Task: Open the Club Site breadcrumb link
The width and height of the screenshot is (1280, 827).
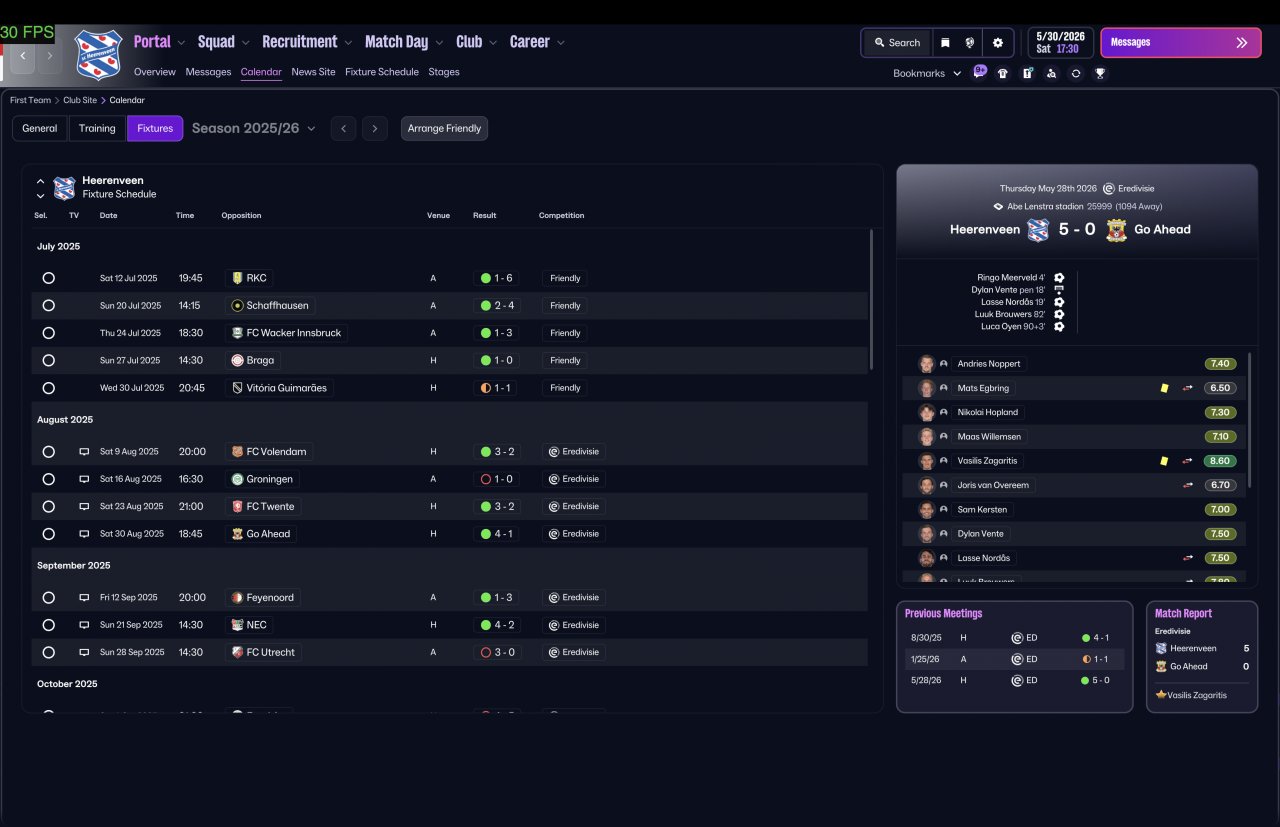Action: point(80,100)
